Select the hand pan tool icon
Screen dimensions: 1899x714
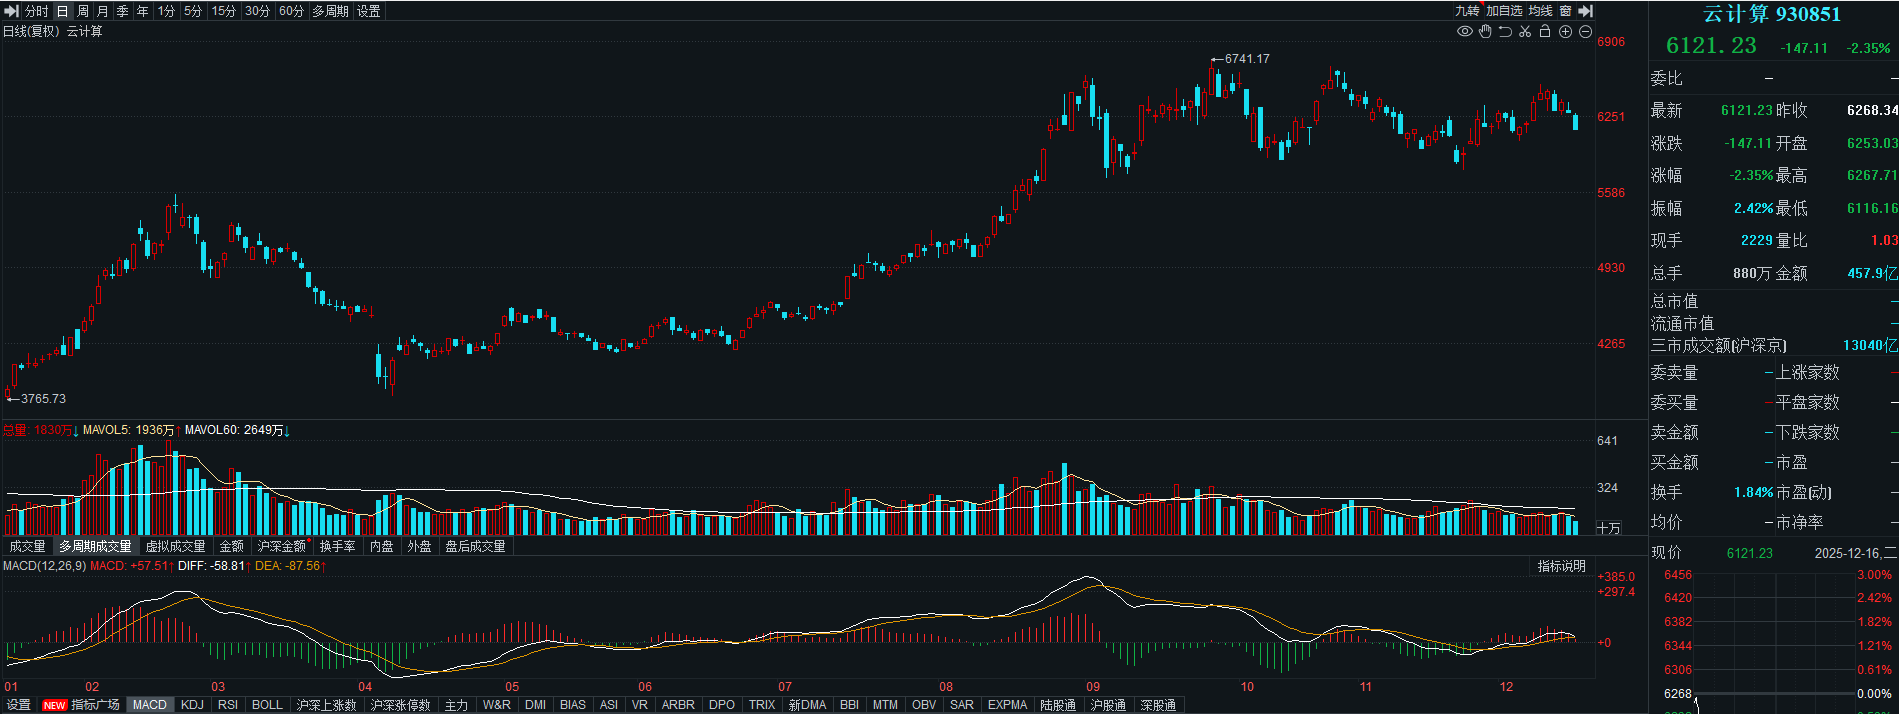pos(1485,32)
